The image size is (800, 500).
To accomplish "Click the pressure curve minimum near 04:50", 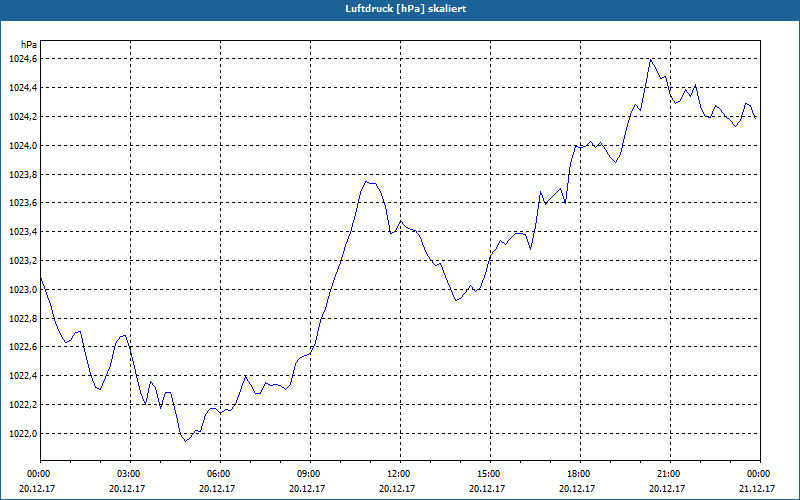I will (x=186, y=441).
